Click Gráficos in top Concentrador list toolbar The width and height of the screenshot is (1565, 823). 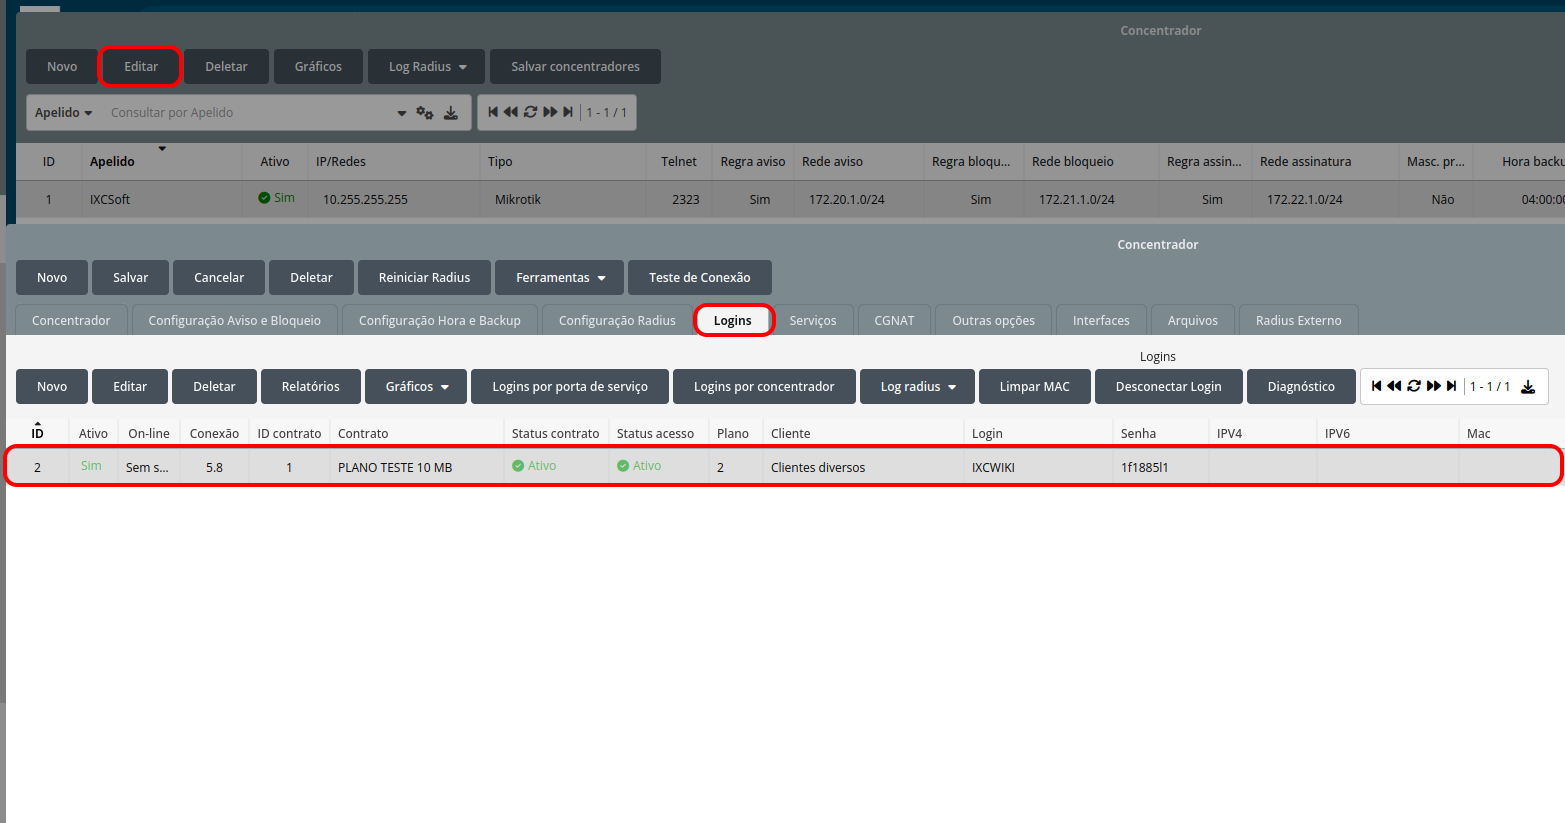(318, 67)
